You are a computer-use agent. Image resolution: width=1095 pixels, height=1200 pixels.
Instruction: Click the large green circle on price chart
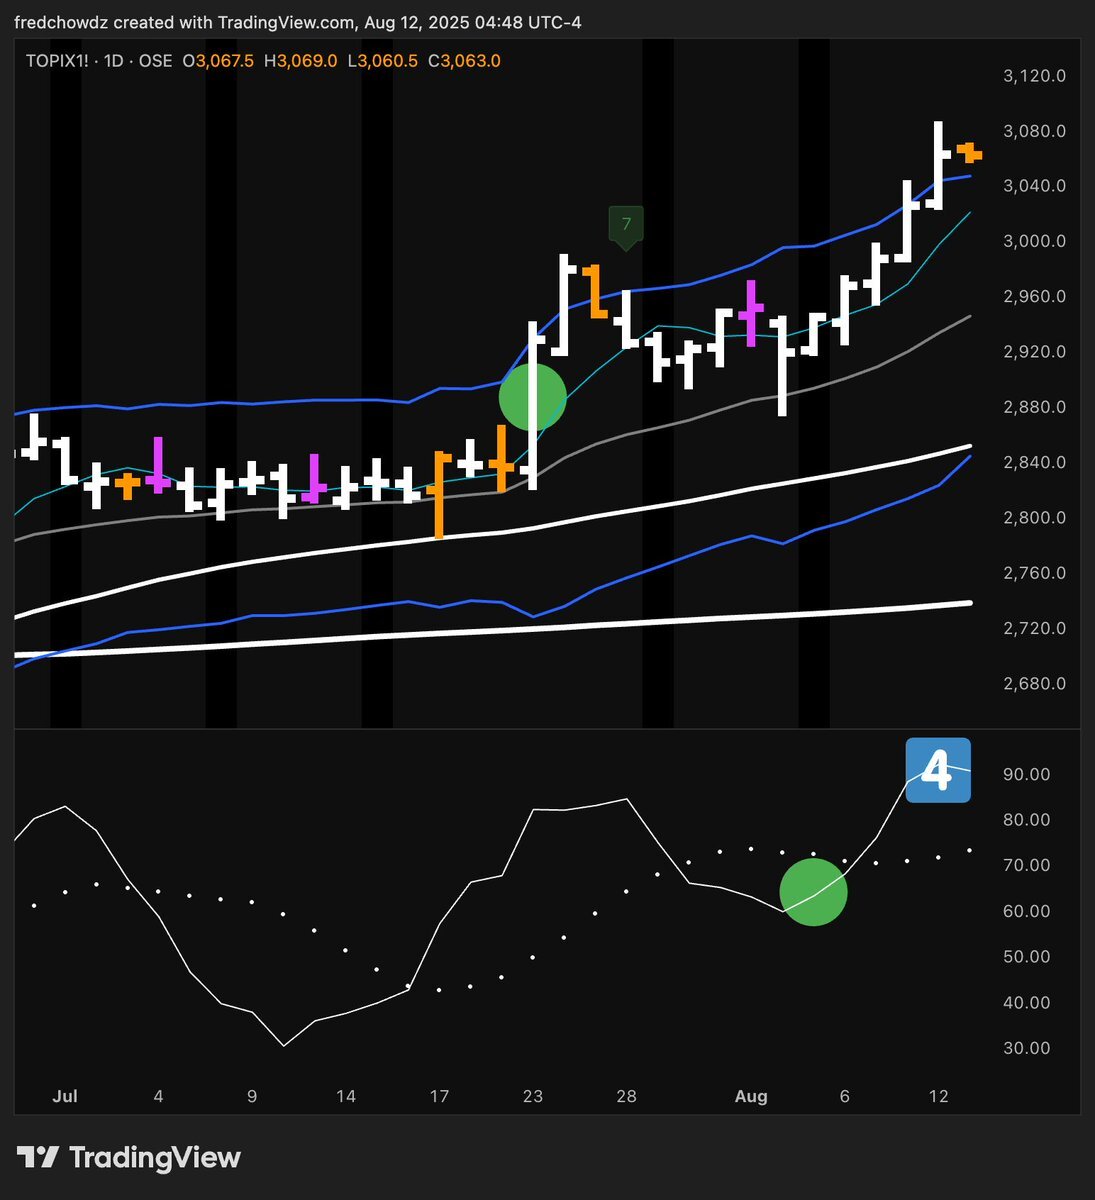pos(533,397)
